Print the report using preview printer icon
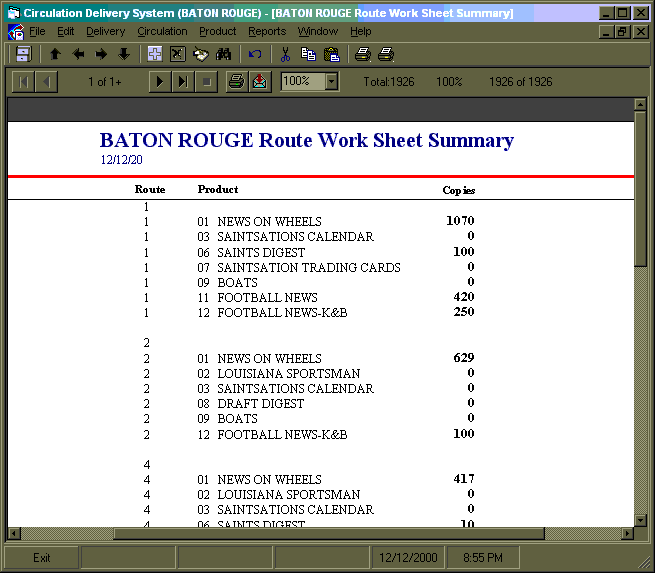This screenshot has height=573, width=655. click(236, 81)
